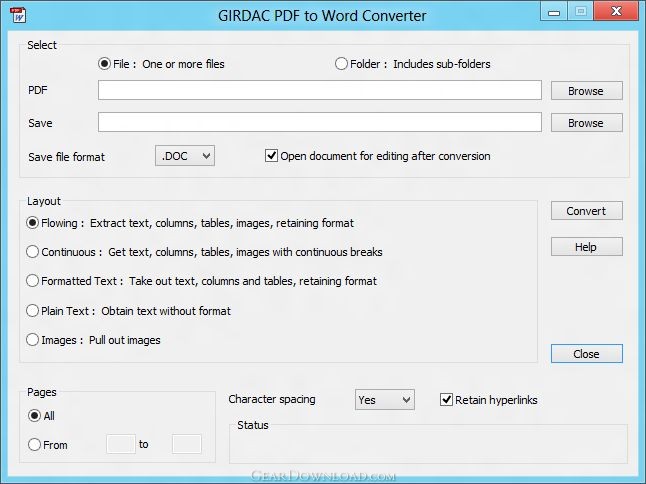Select the Folder: Includes sub-folders option
This screenshot has height=484, width=646.
(413, 64)
